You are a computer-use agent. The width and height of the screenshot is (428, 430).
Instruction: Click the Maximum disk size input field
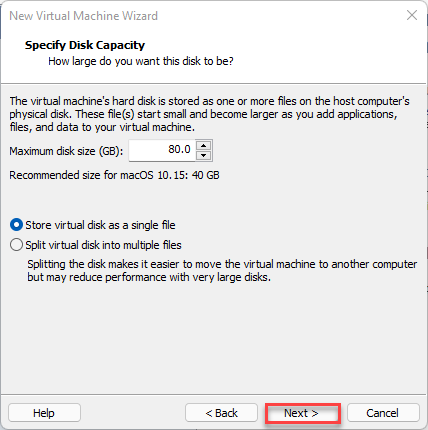(x=162, y=150)
